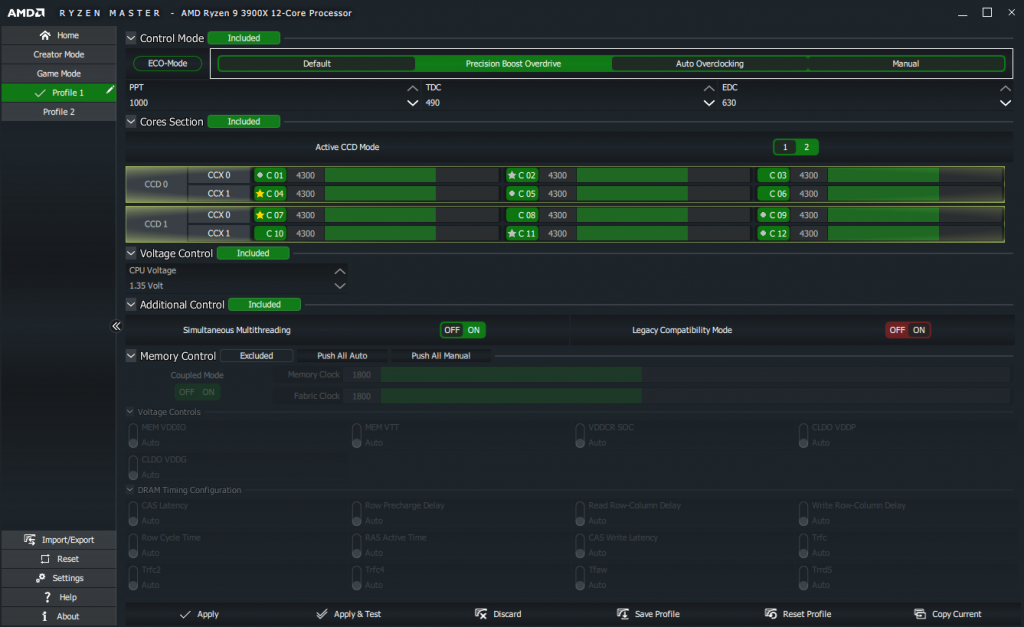1024x627 pixels.
Task: Click the C 03 core badge
Action: (x=773, y=175)
